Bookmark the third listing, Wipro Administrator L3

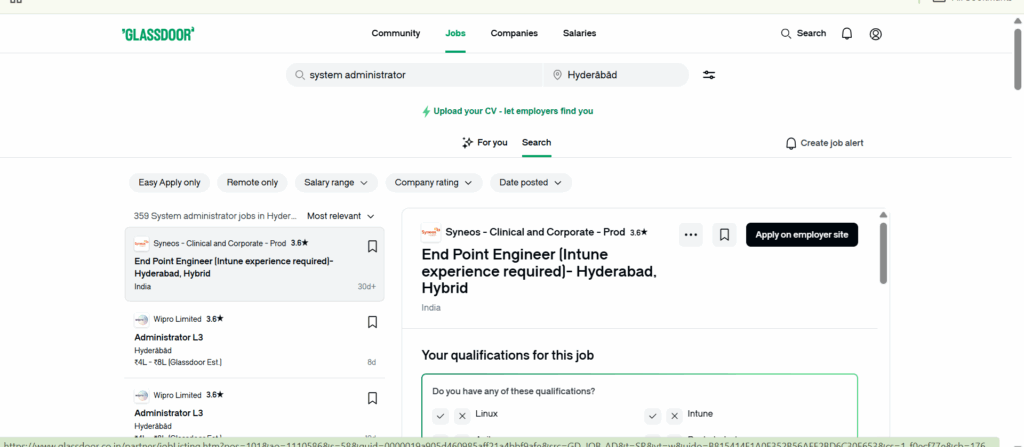(372, 398)
